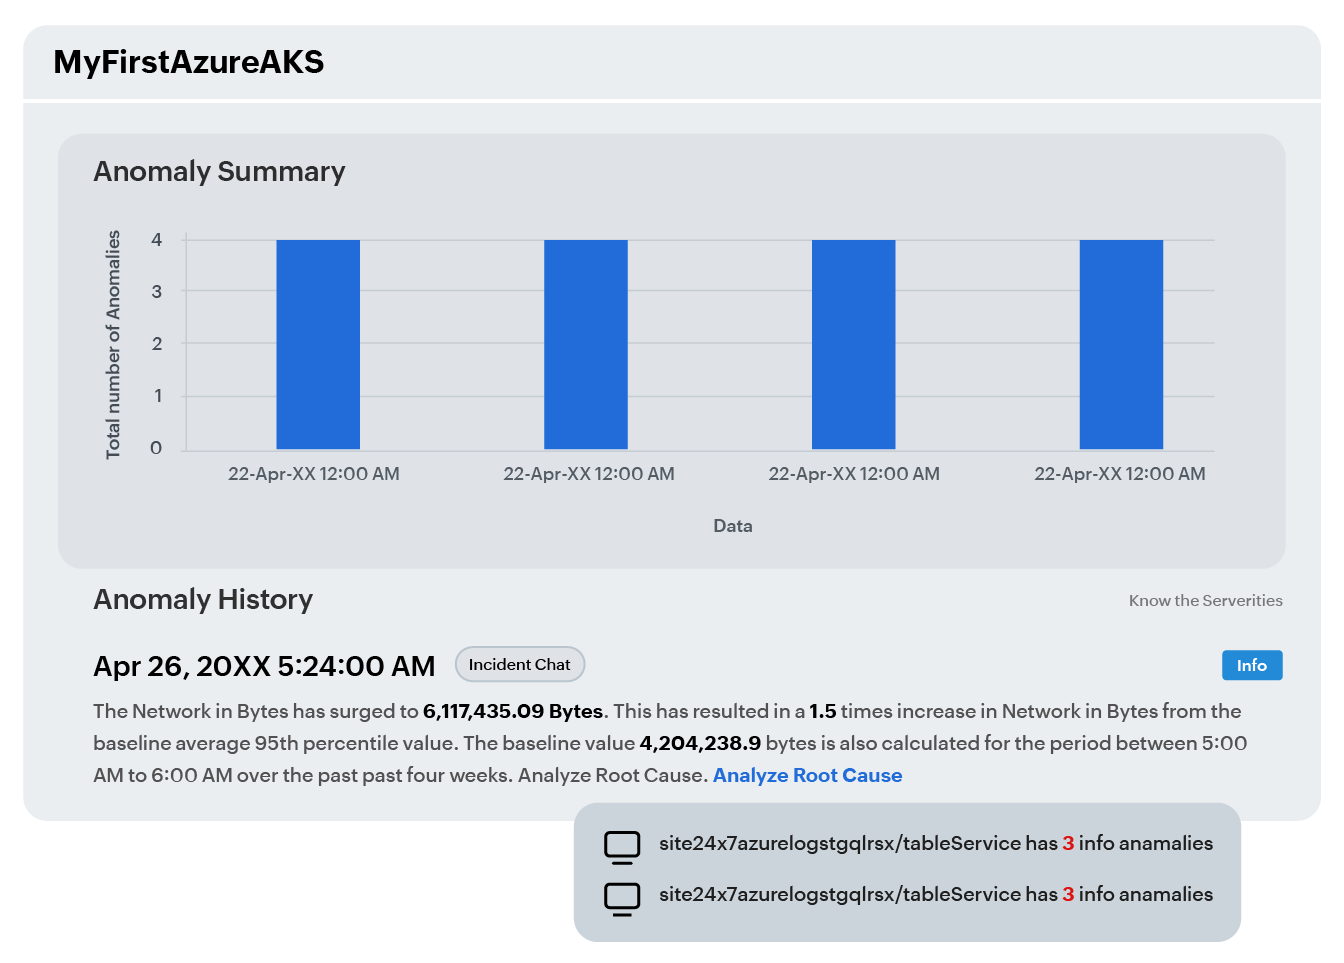
Task: Click the timestamp Apr 26, 20XX 5:24:00 AM
Action: point(264,667)
